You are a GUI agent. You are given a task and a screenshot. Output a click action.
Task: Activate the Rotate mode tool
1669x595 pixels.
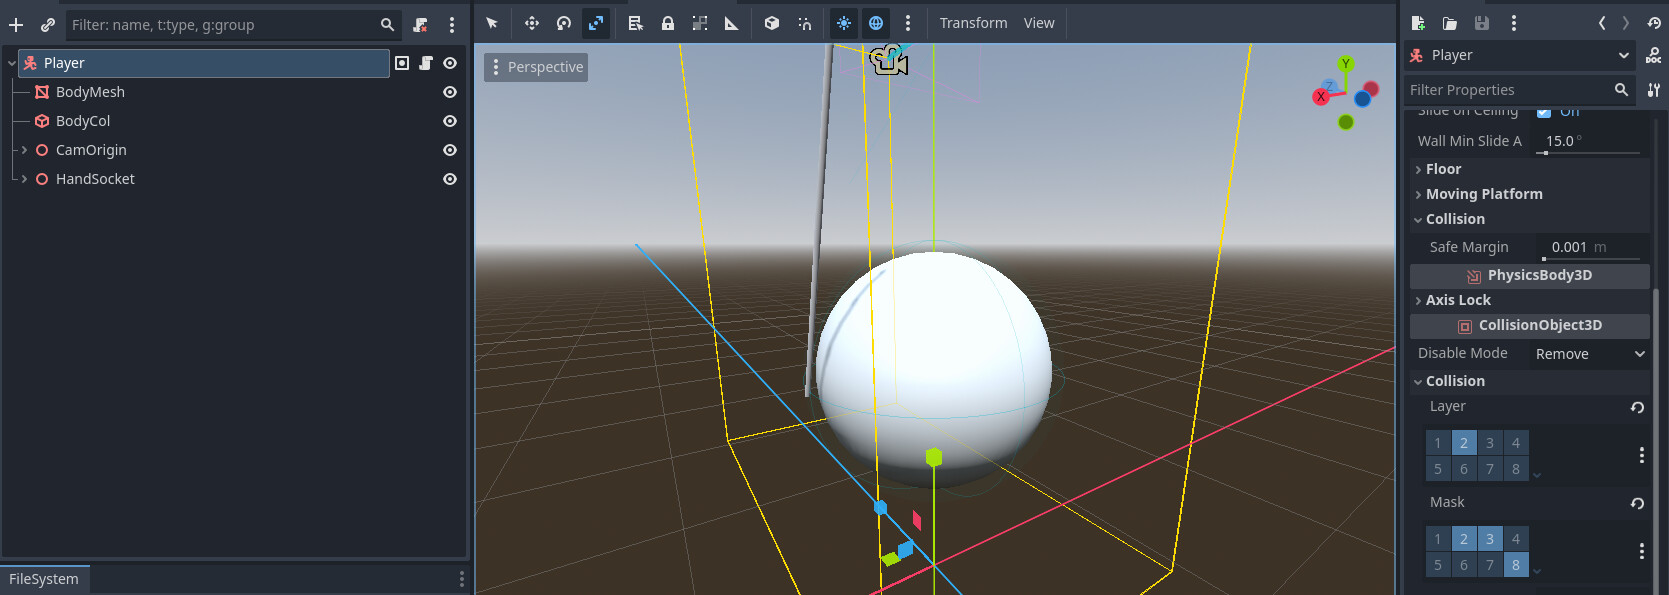[564, 23]
